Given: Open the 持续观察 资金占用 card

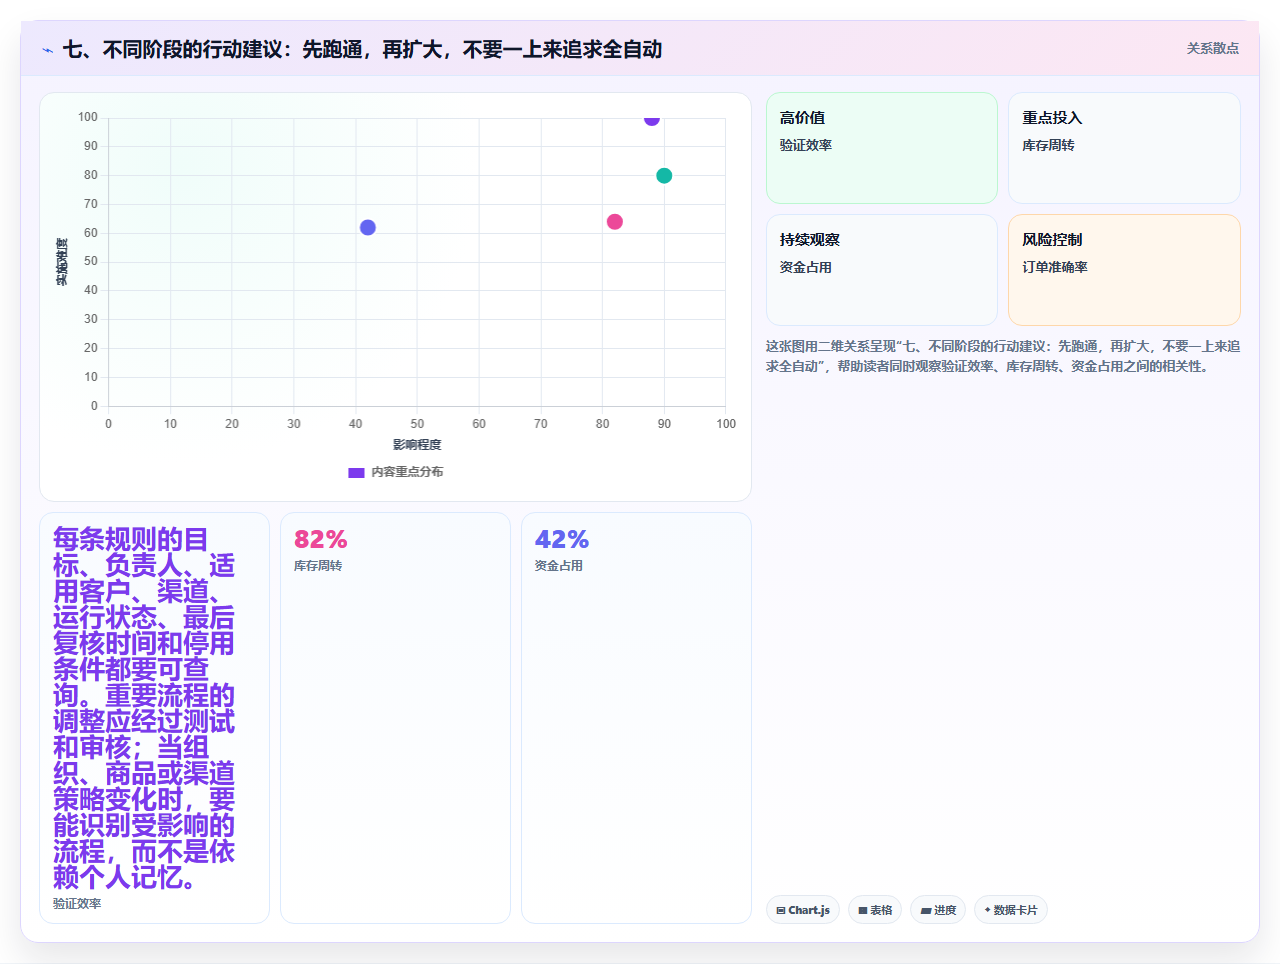Looking at the screenshot, I should tap(882, 270).
